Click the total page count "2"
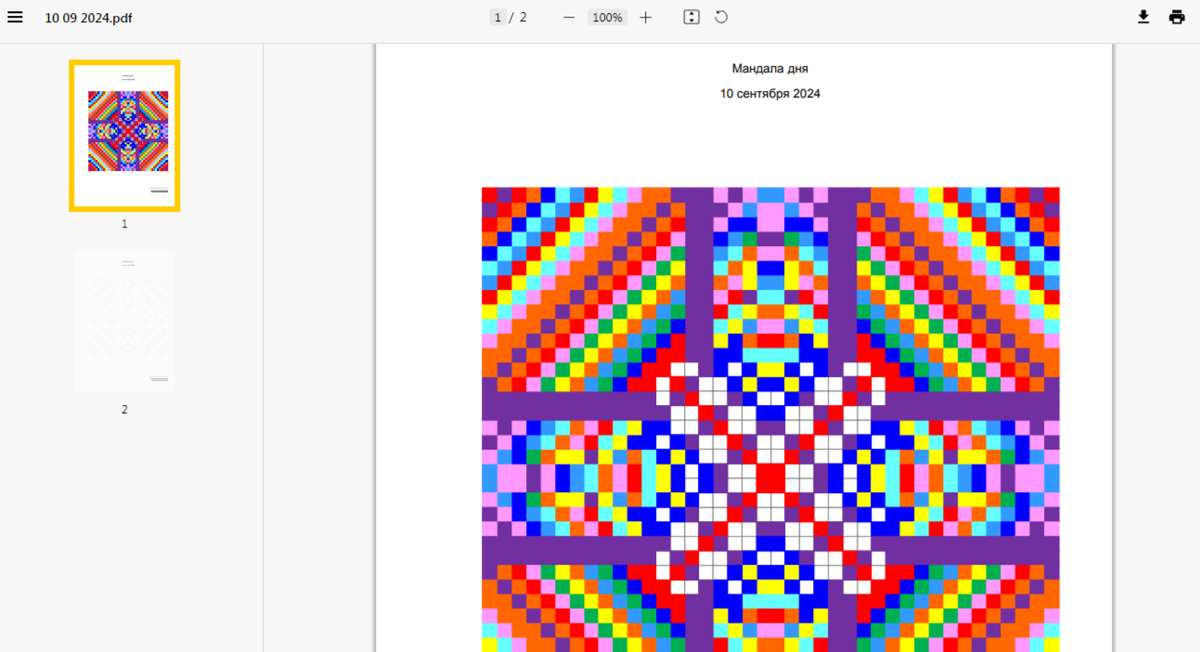 (x=523, y=17)
